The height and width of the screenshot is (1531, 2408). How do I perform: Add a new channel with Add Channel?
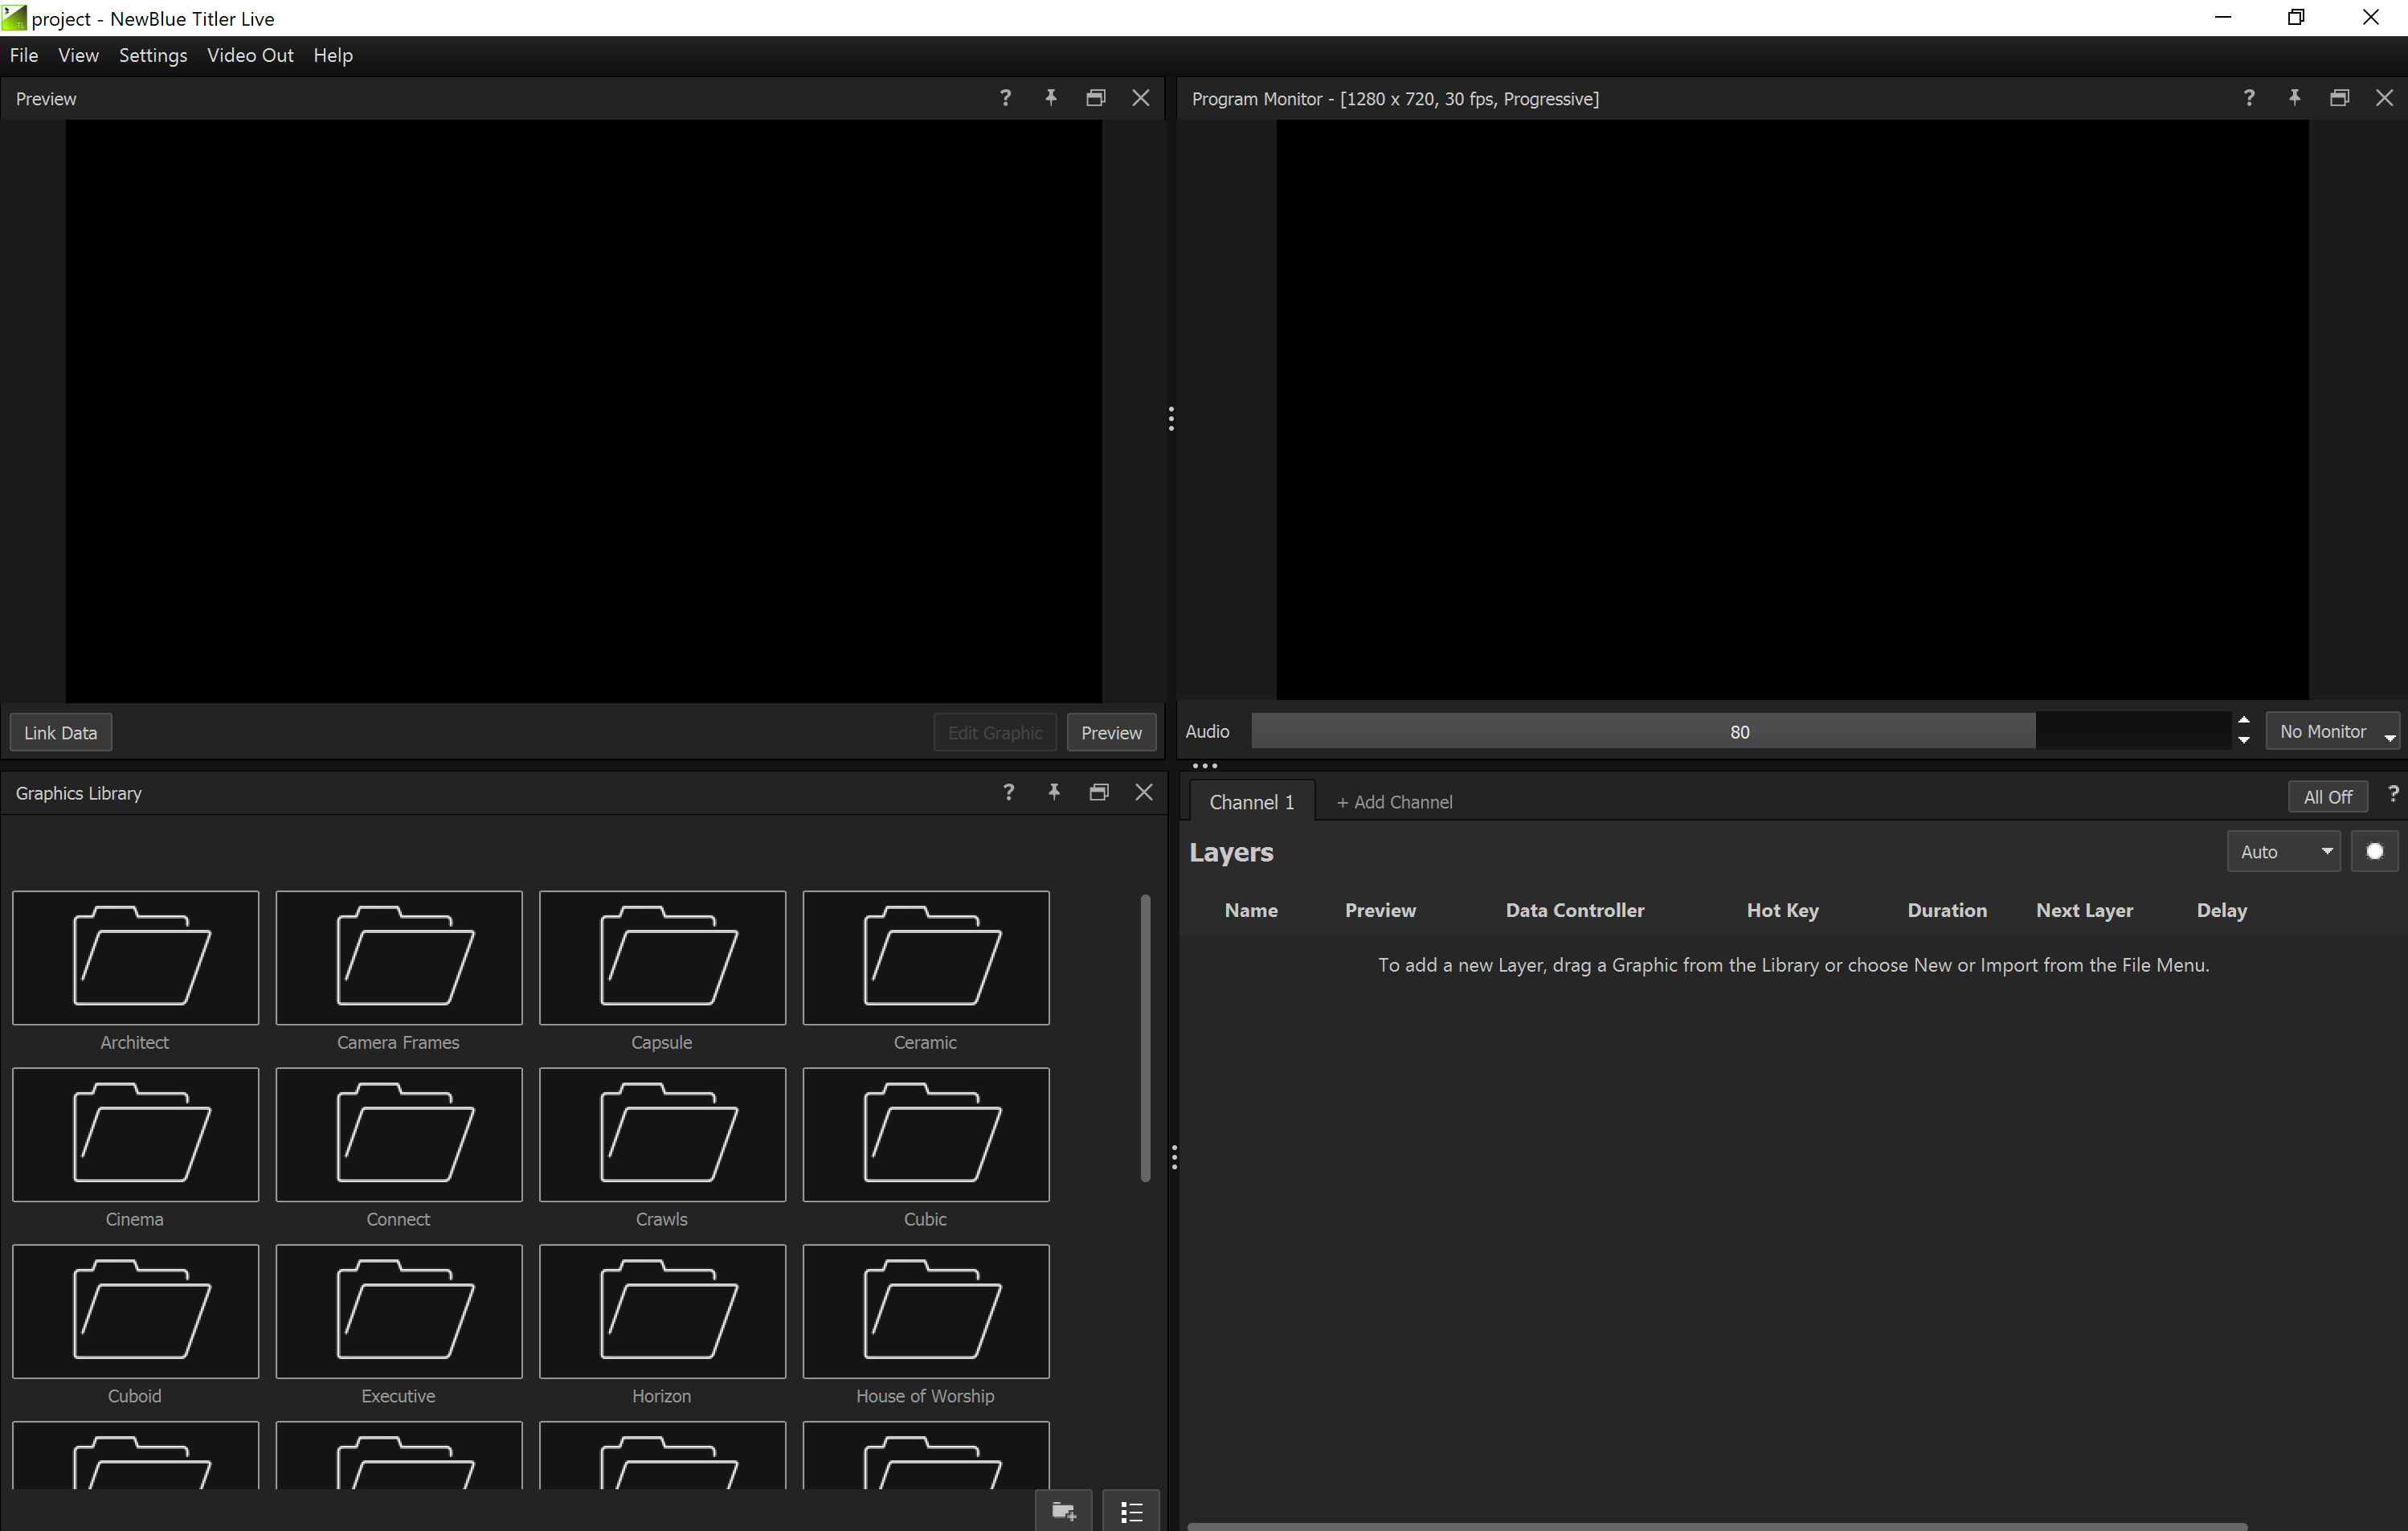pyautogui.click(x=1394, y=801)
